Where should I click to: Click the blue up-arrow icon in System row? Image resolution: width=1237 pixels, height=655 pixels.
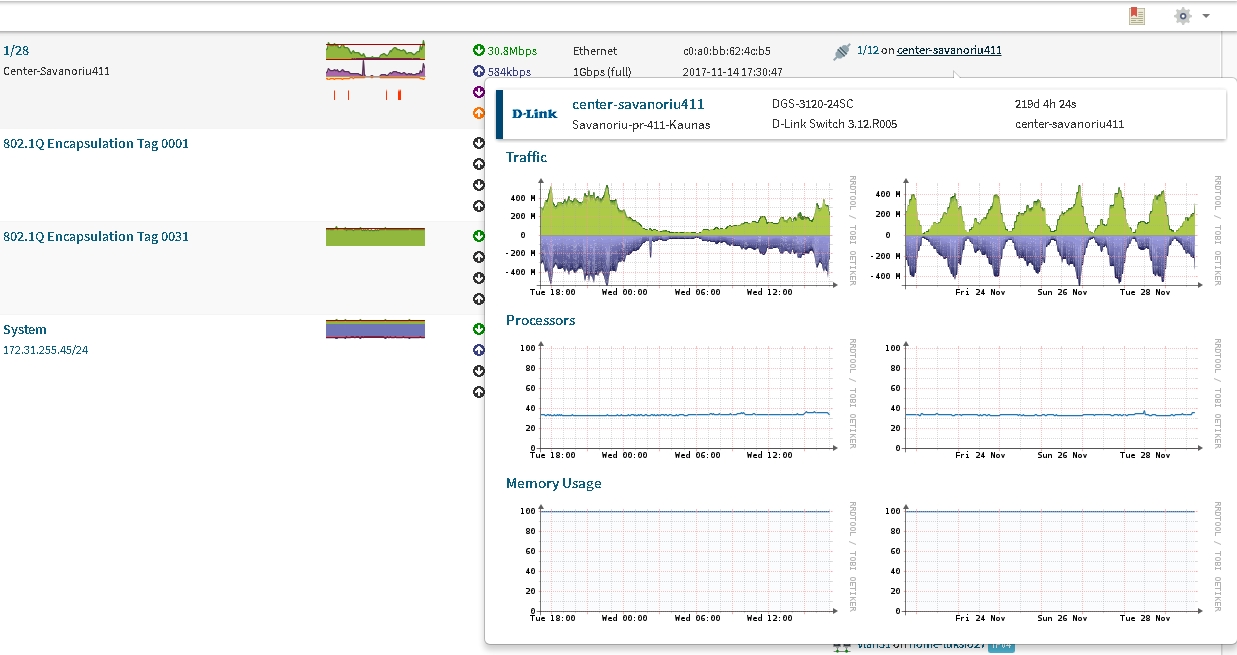coord(479,350)
